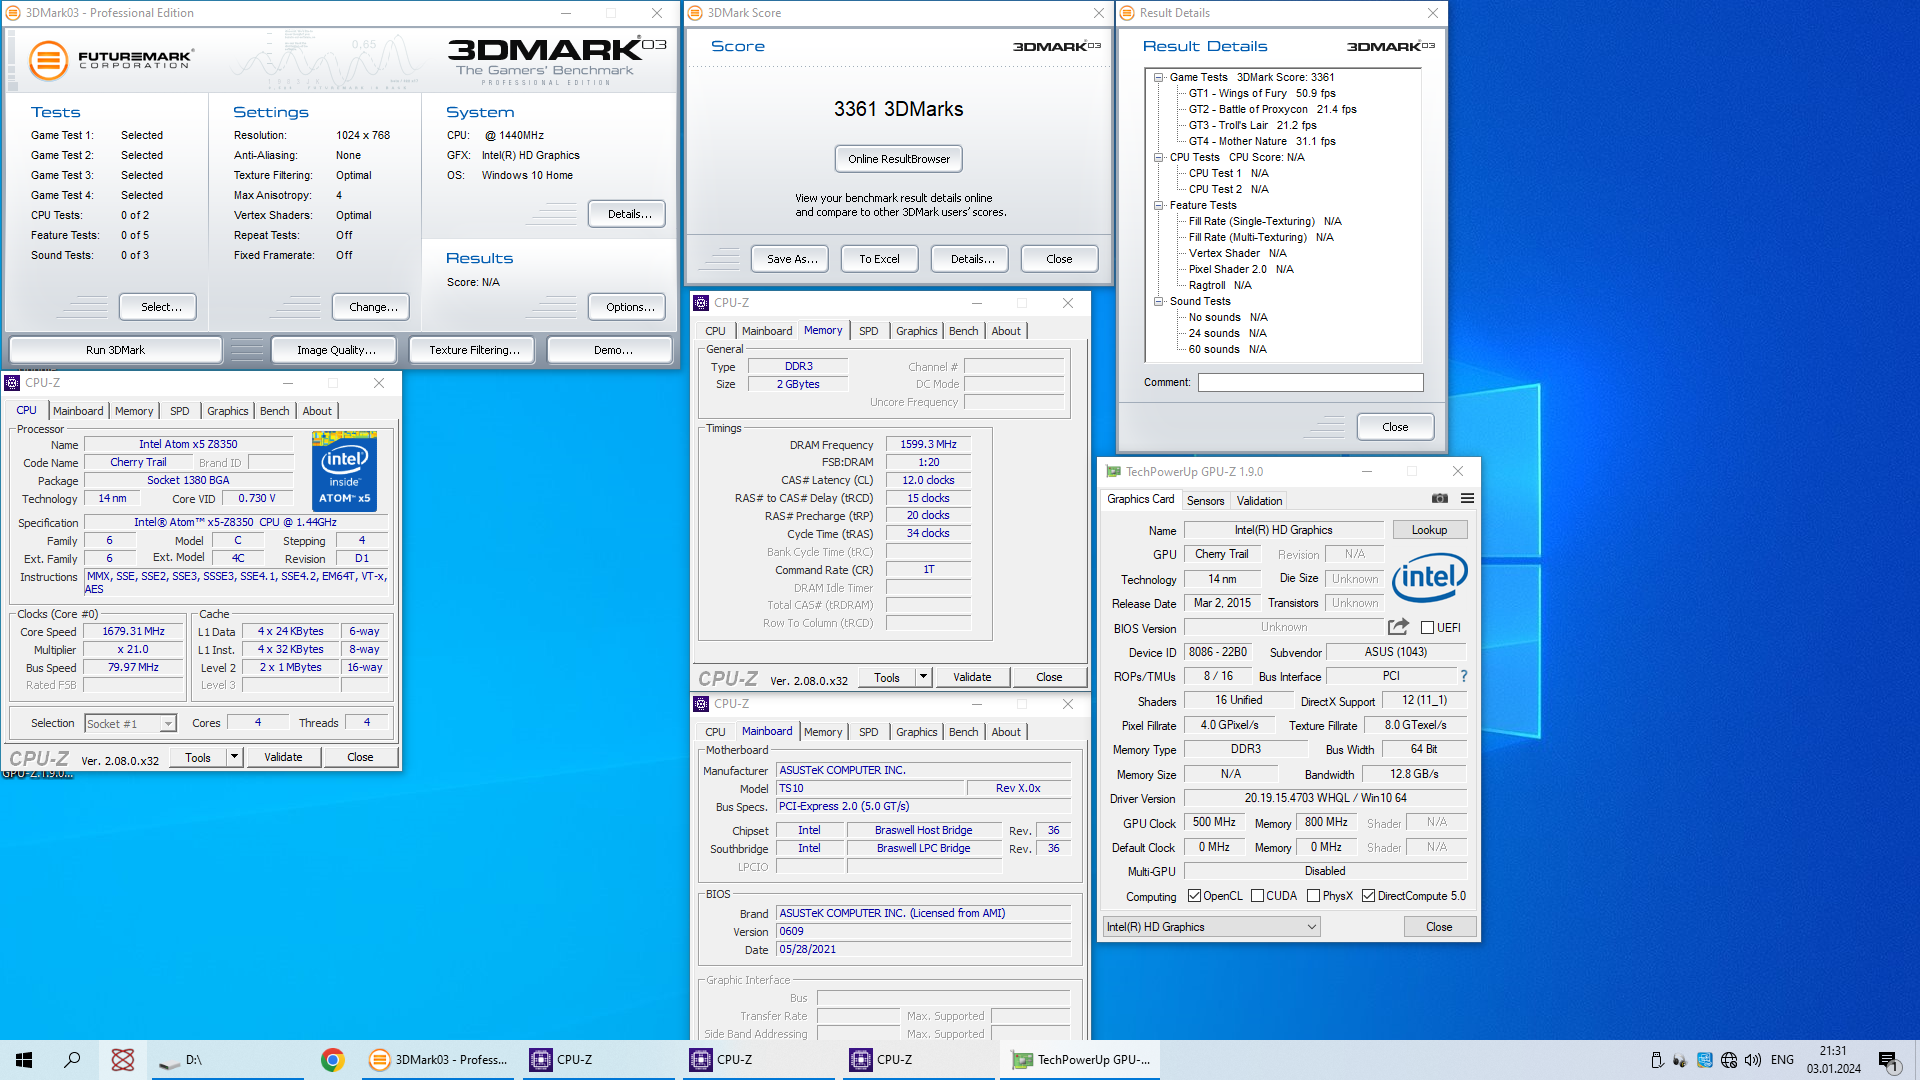Image resolution: width=1920 pixels, height=1080 pixels.
Task: Collapse the Feature Tests tree node
Action: pyautogui.click(x=1158, y=205)
